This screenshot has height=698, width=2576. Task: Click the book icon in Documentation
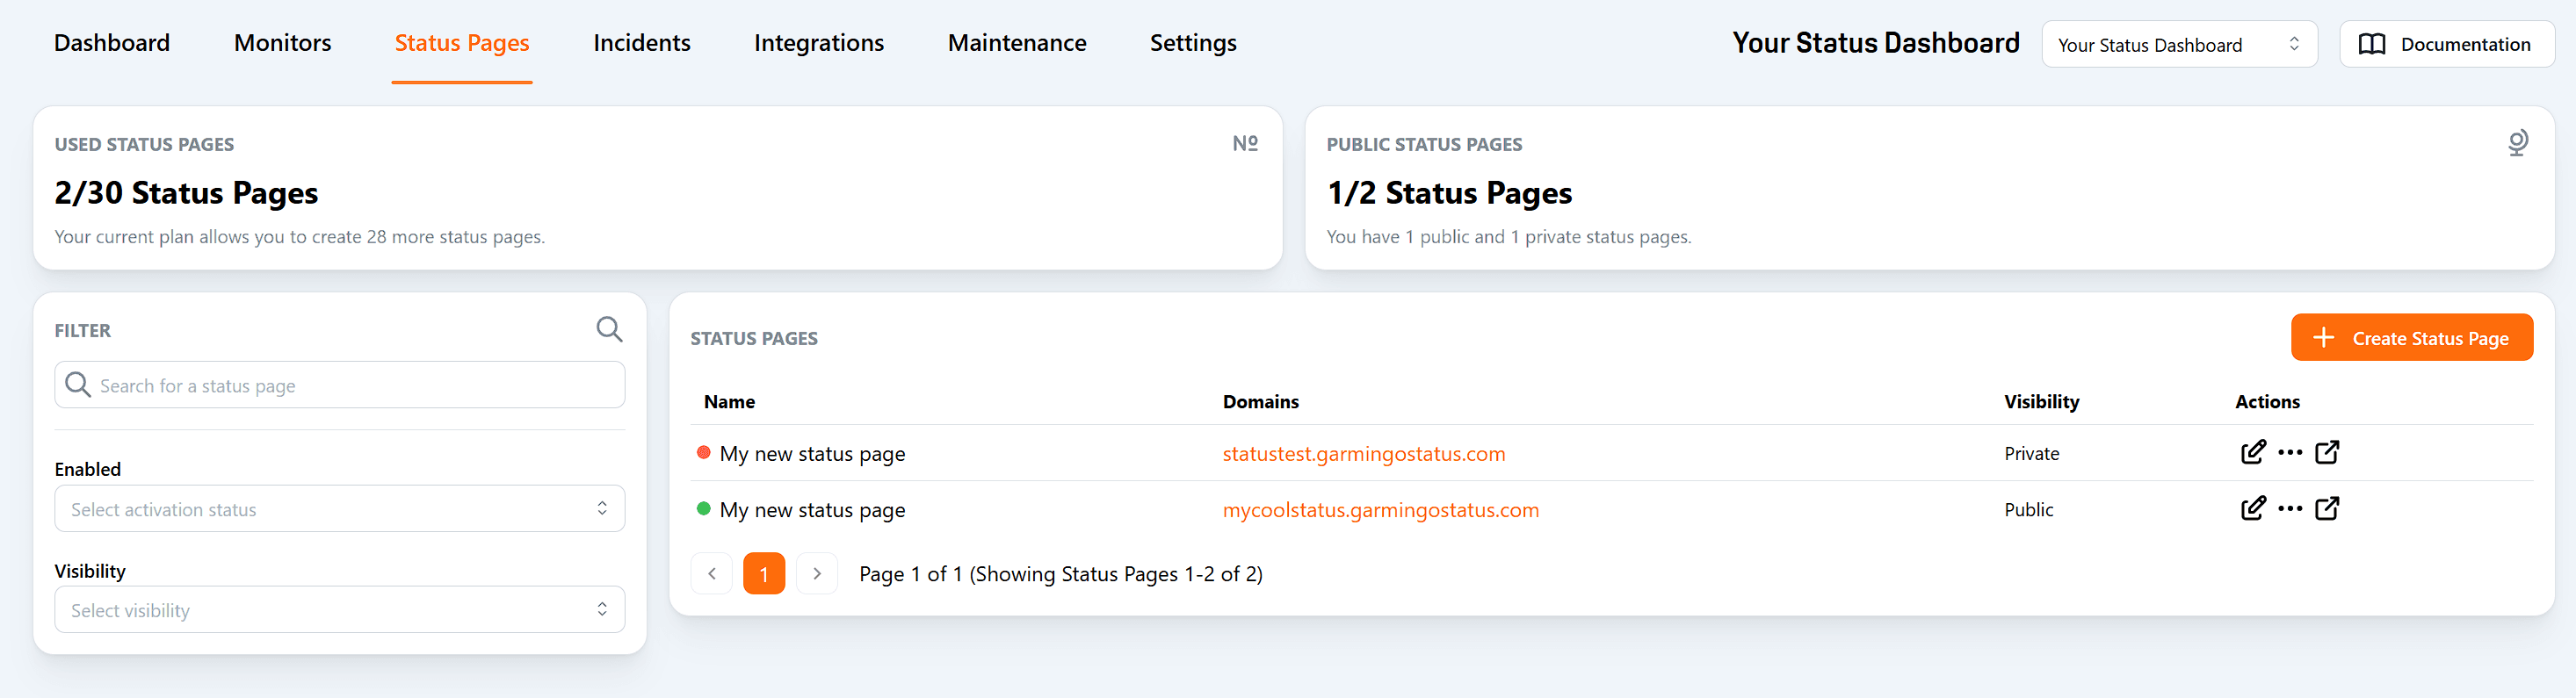click(2372, 44)
